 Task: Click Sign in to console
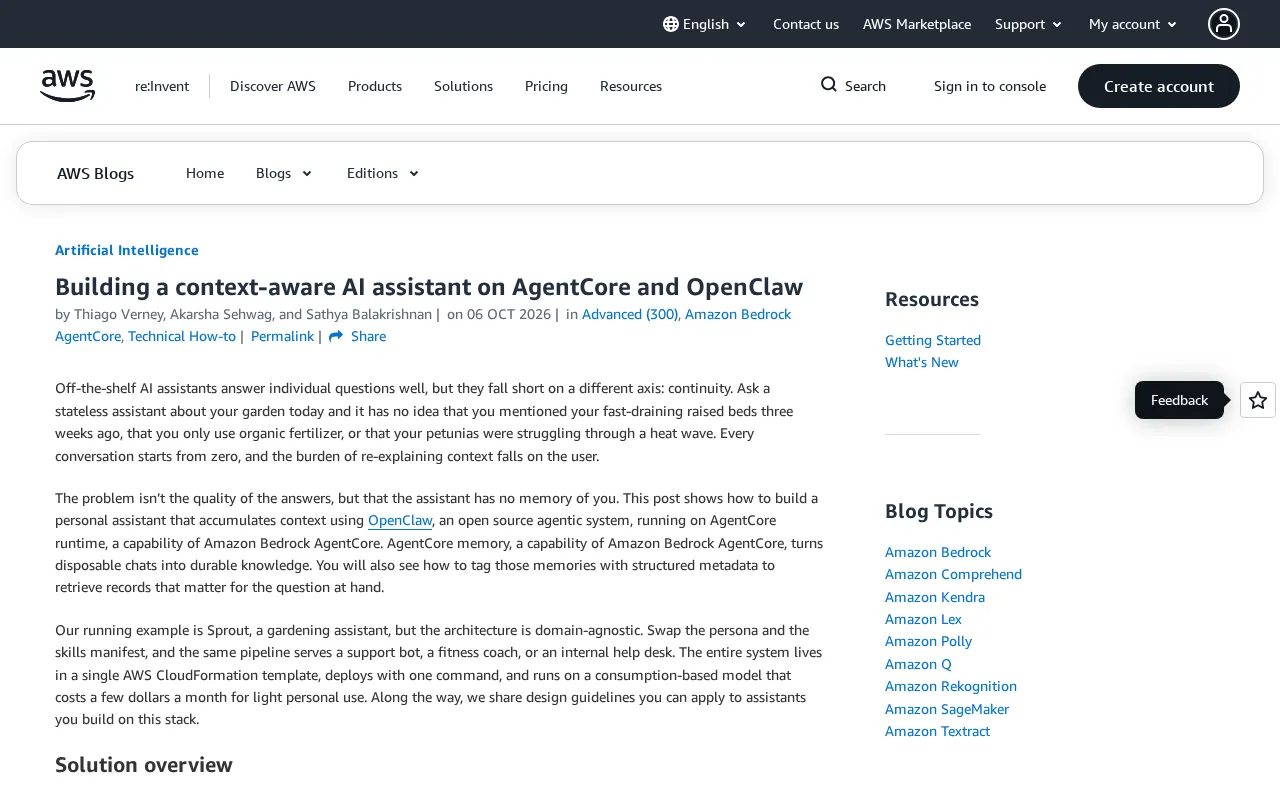tap(990, 86)
